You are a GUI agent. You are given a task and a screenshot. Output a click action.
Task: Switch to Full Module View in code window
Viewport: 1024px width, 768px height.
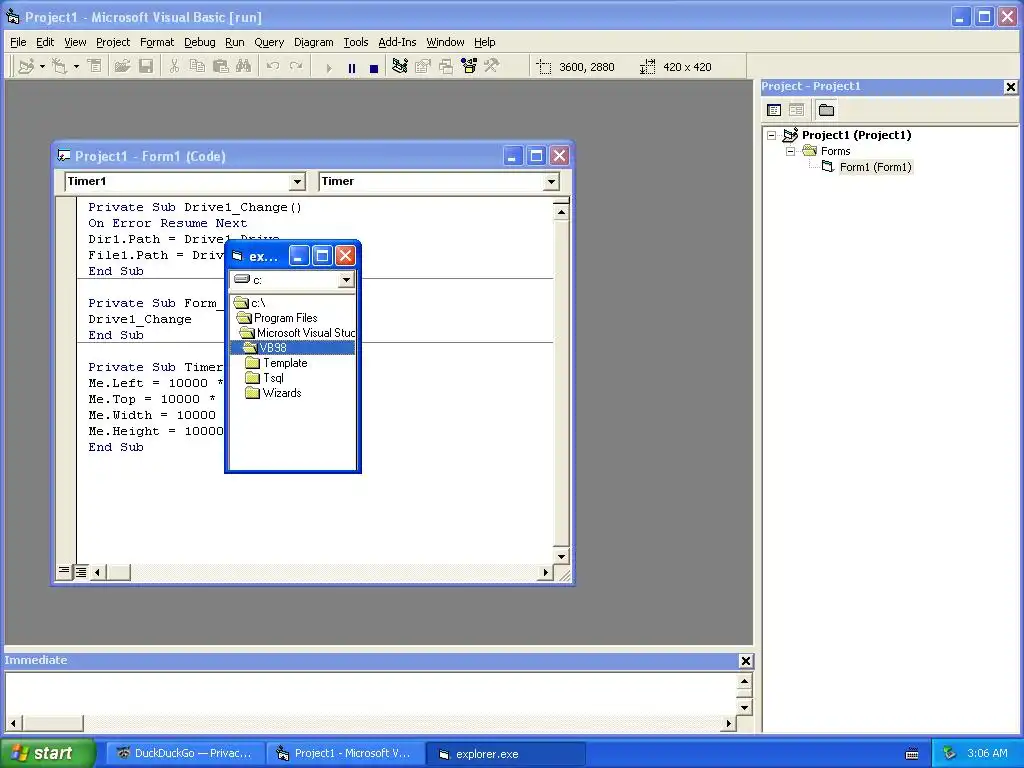pos(81,572)
